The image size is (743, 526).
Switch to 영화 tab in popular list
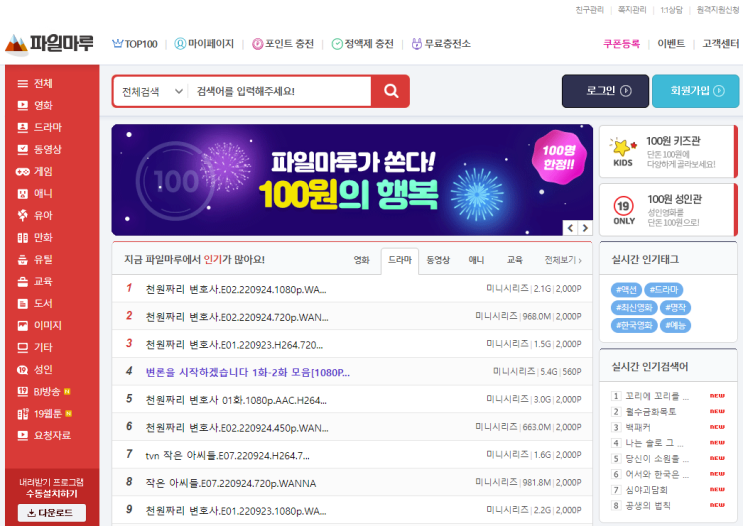coord(362,260)
